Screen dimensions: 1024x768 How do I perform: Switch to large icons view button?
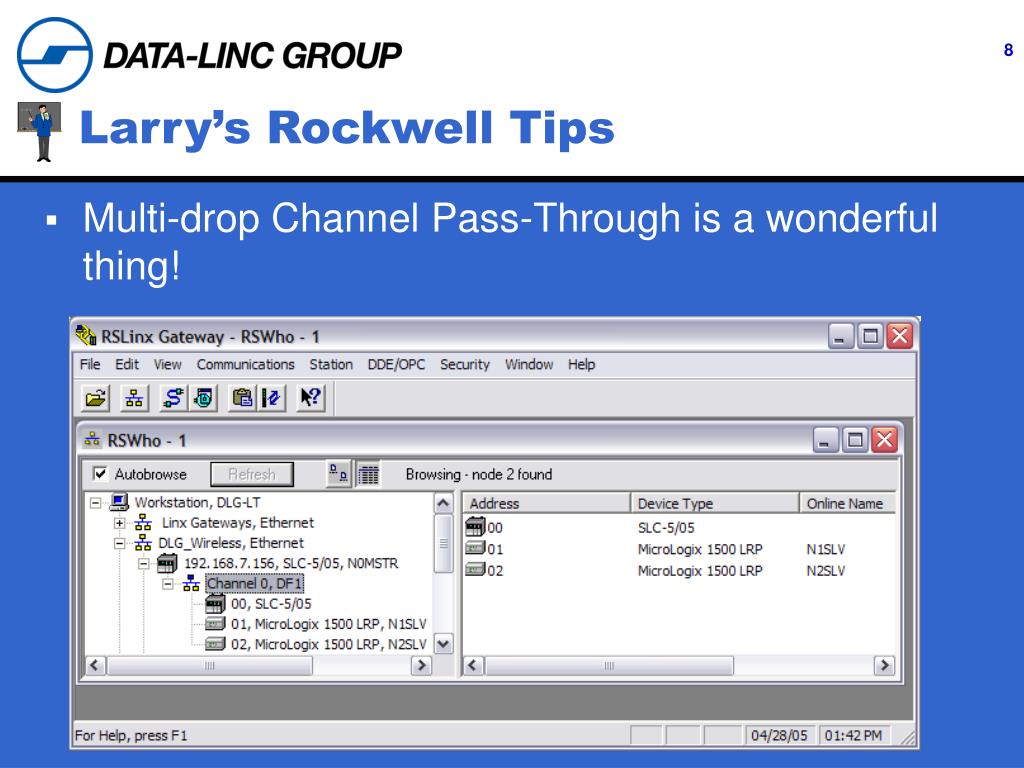(x=338, y=474)
